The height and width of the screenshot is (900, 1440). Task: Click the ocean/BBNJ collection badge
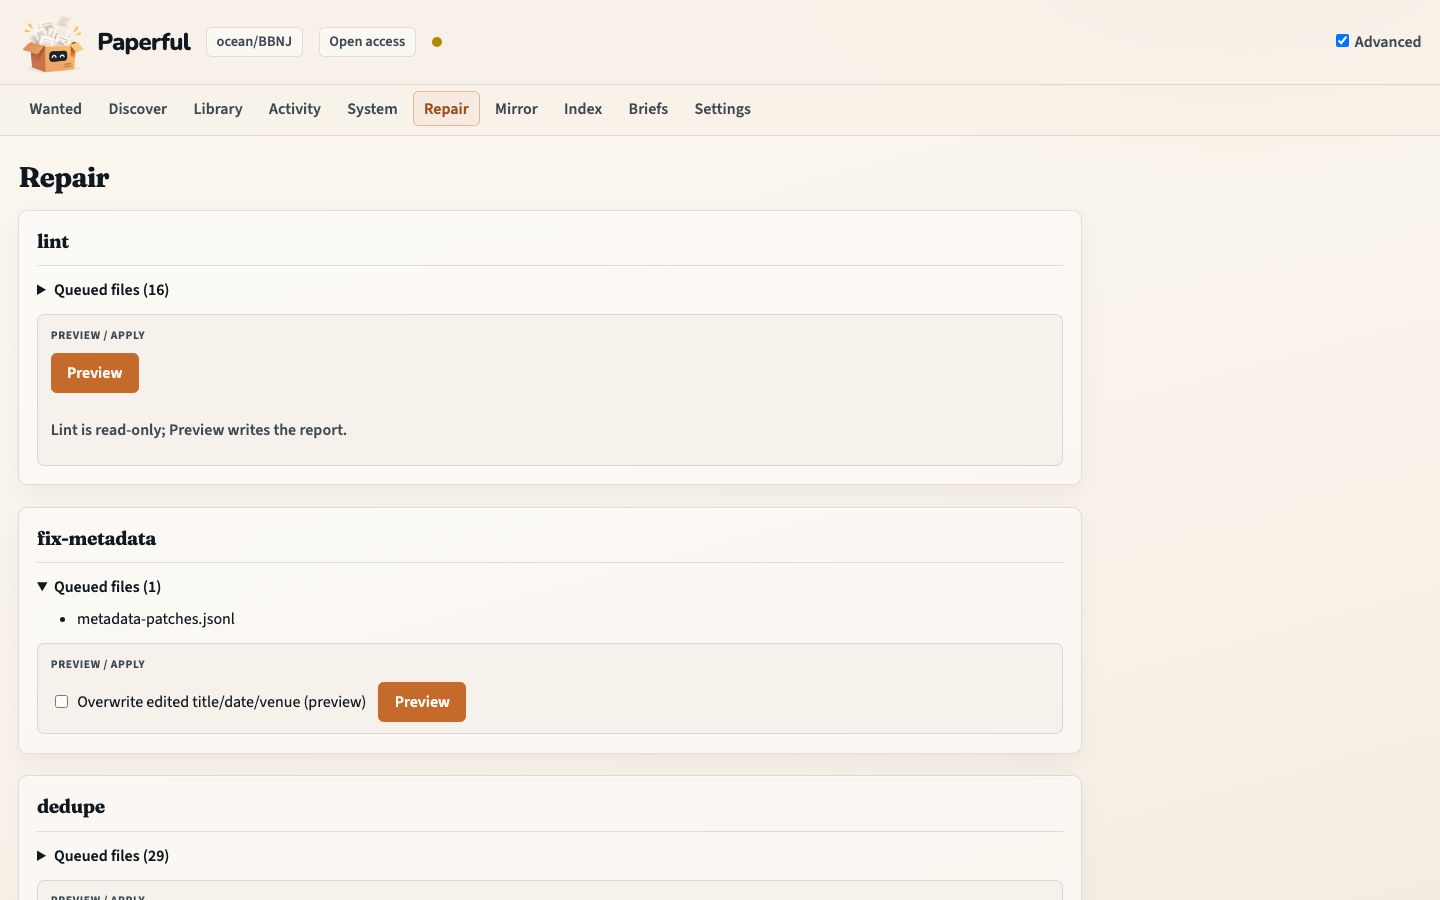click(x=254, y=42)
